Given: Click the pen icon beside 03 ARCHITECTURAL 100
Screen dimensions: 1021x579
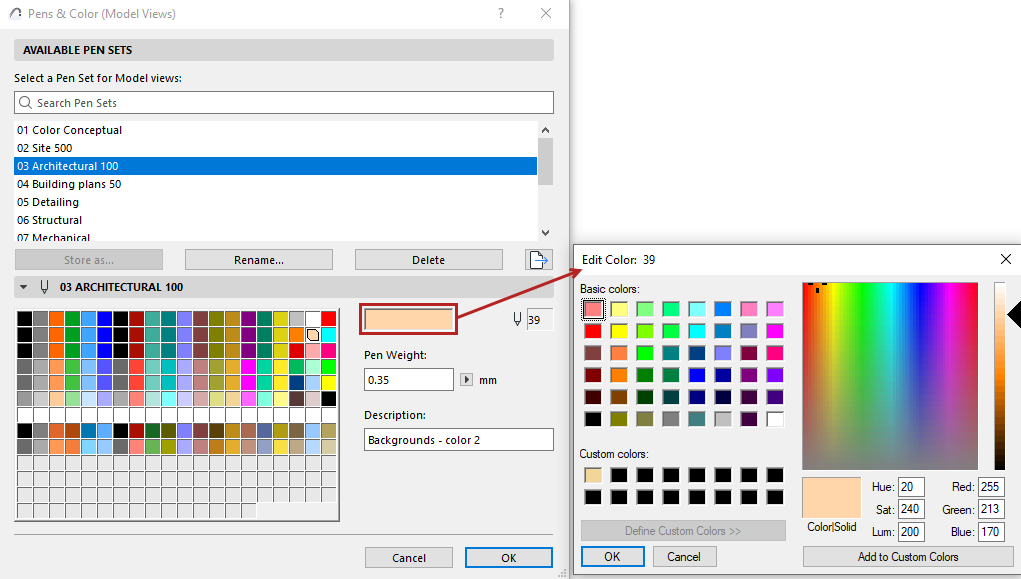Looking at the screenshot, I should click(x=44, y=287).
